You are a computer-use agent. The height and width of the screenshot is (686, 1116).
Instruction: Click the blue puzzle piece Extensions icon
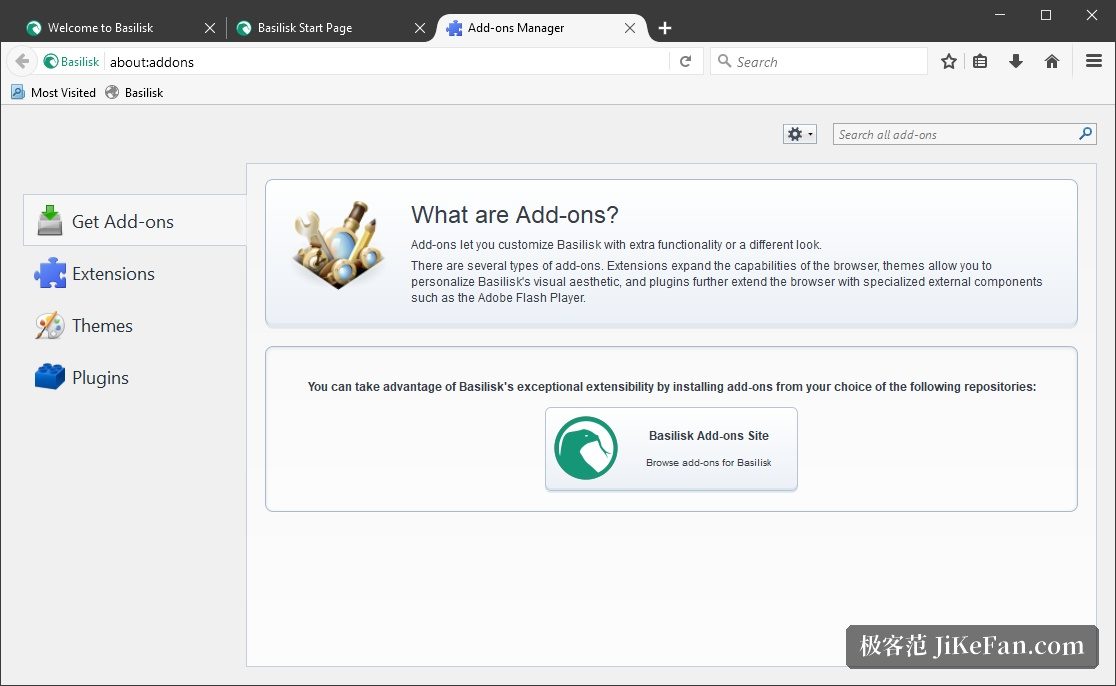pyautogui.click(x=50, y=273)
